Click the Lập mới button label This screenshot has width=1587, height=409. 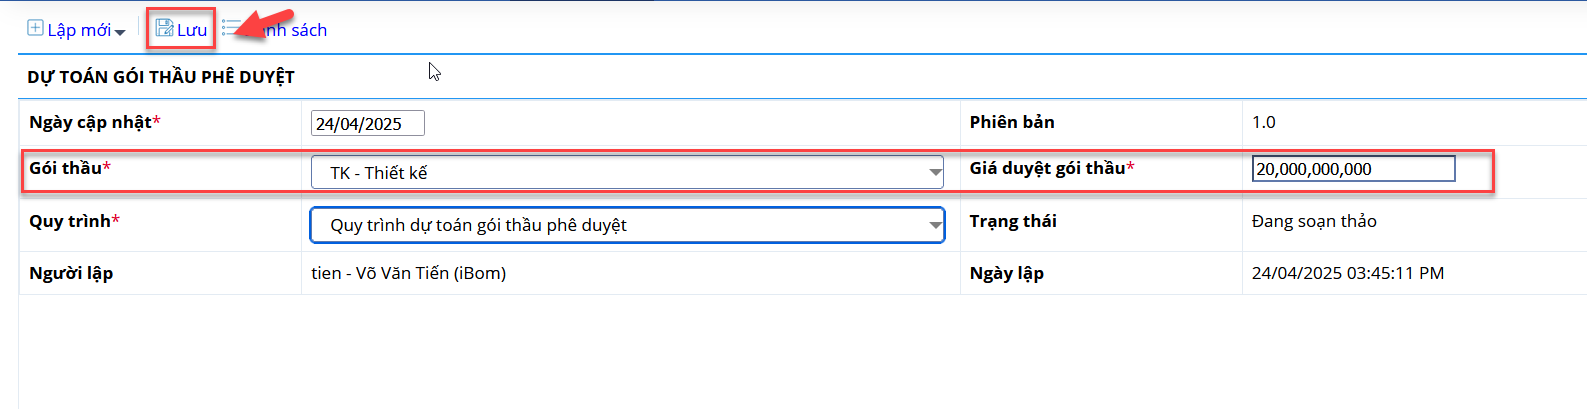click(x=79, y=30)
